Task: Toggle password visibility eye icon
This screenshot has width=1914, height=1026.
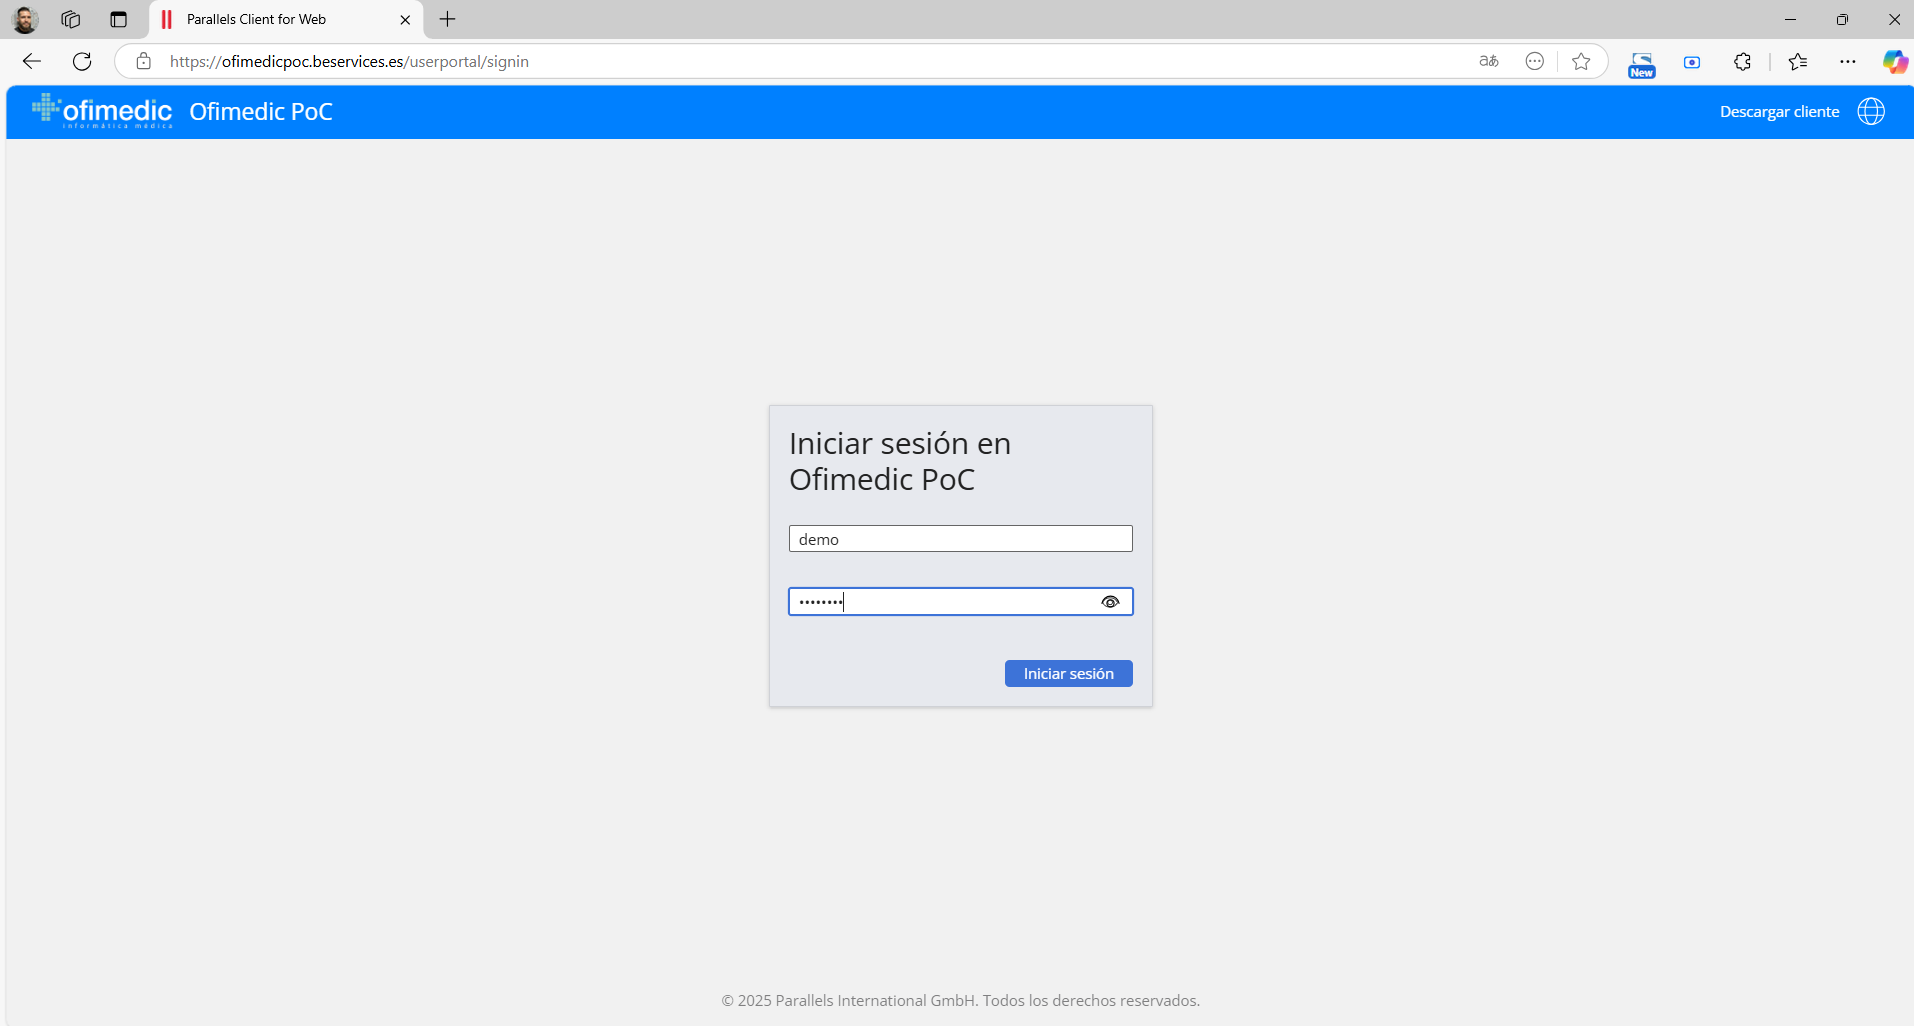Action: pos(1109,602)
